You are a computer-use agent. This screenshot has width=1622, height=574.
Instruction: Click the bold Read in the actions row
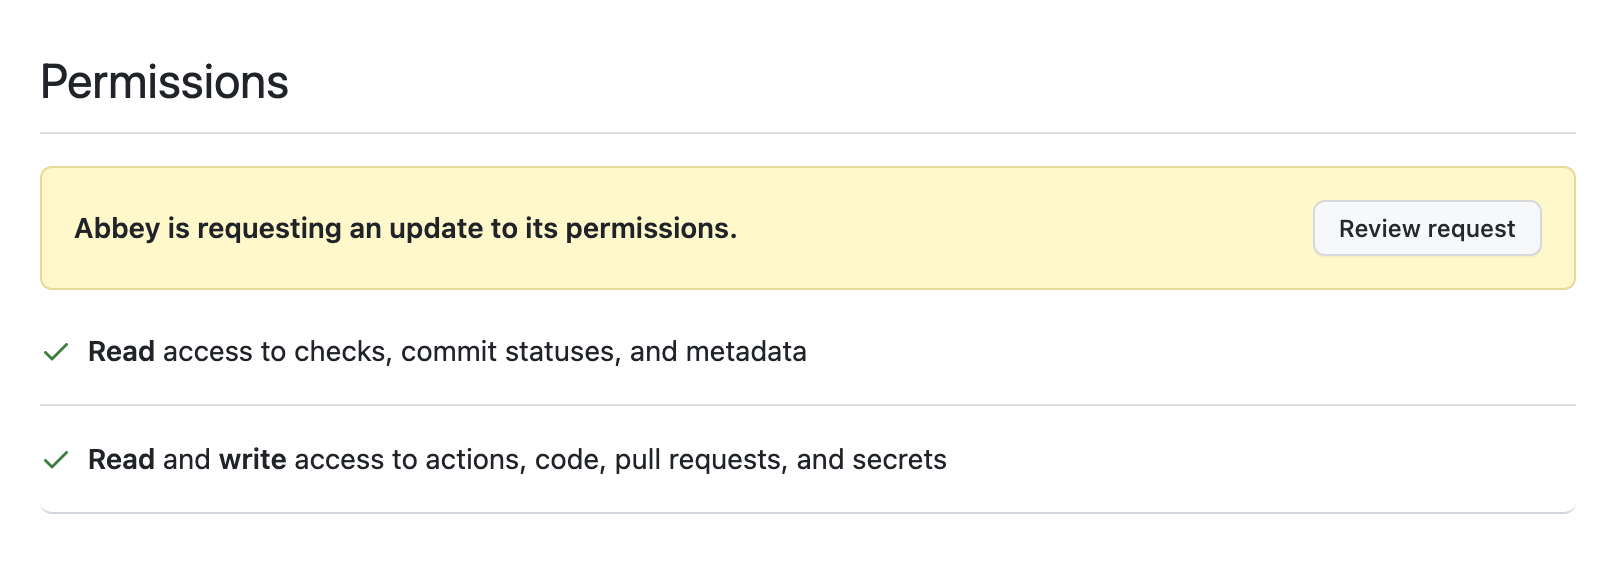tap(121, 460)
